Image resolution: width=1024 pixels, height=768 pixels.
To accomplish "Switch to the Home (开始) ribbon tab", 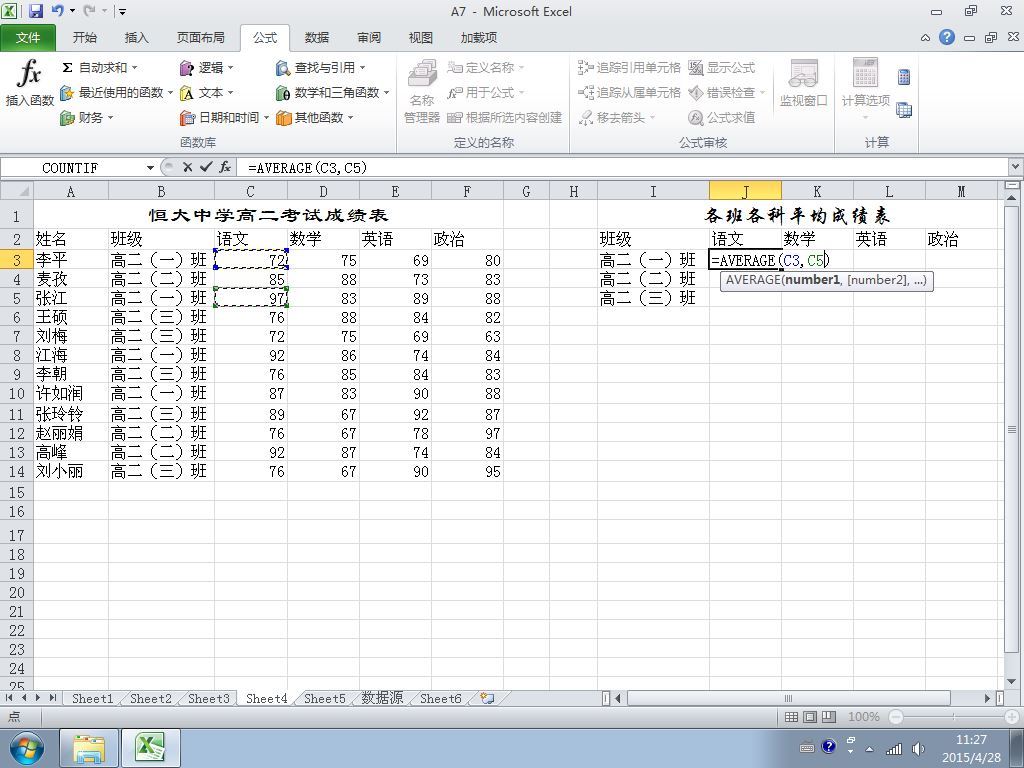I will pos(84,38).
